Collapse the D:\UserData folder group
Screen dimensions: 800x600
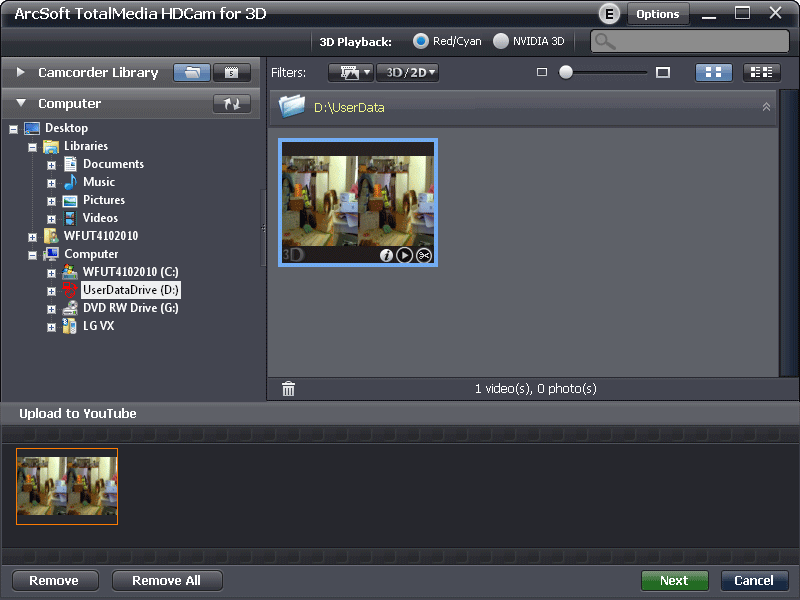(x=766, y=107)
